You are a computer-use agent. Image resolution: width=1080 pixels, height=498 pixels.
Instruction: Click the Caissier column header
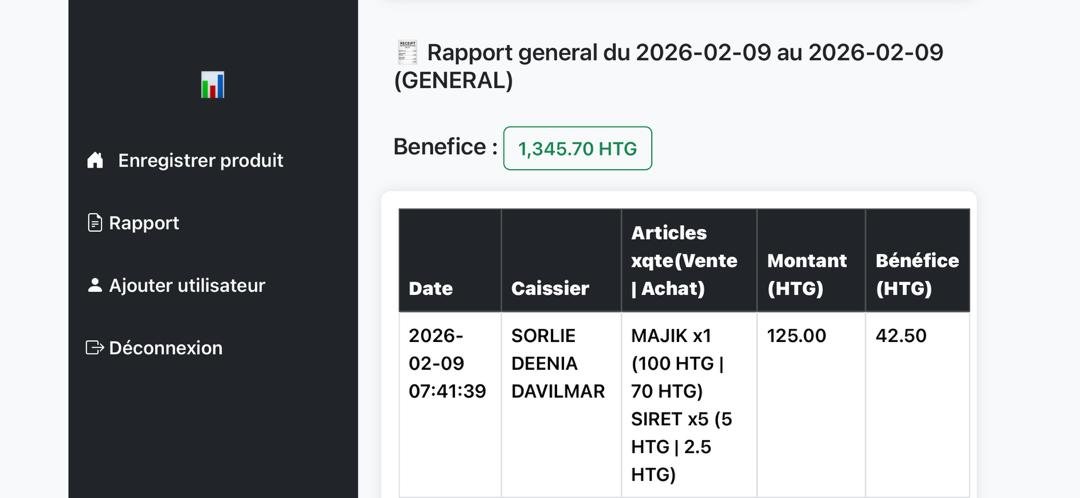(550, 288)
